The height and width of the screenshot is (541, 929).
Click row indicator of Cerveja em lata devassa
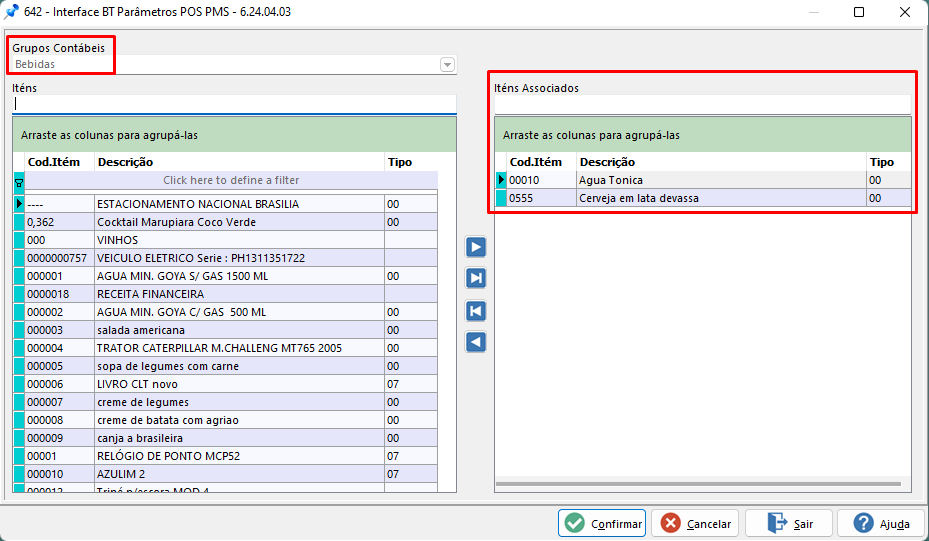point(501,198)
